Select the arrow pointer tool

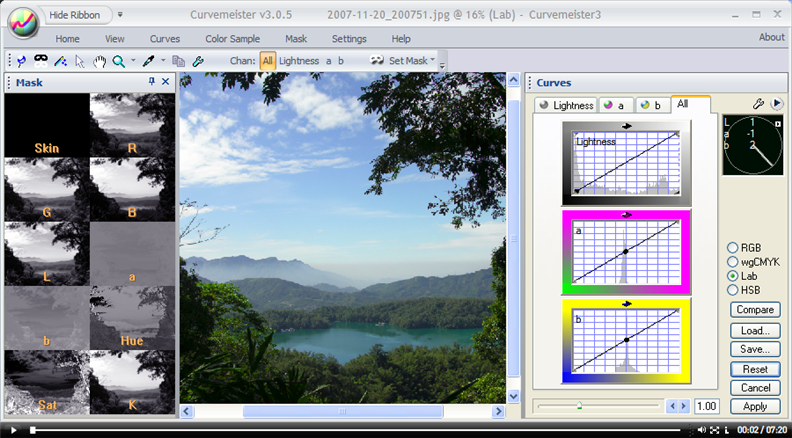click(79, 61)
